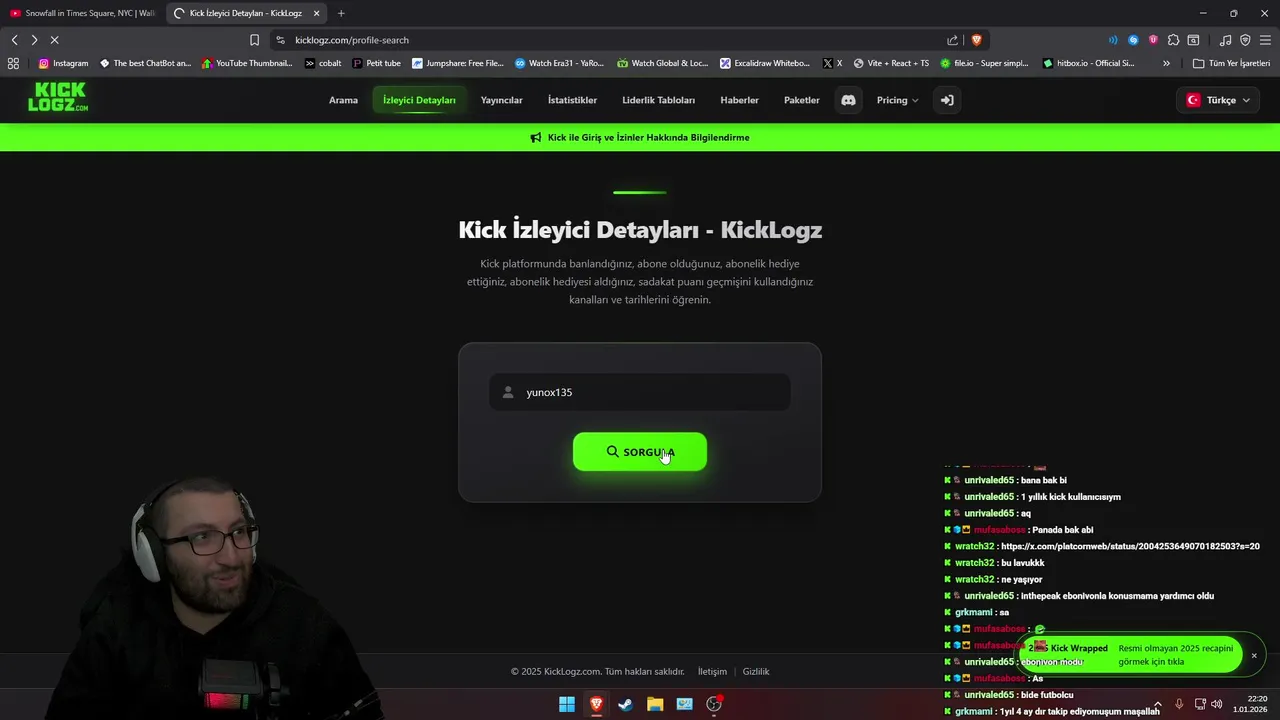Screen dimensions: 1280x720
Task: Close the KickLogz browser tab
Action: (317, 13)
